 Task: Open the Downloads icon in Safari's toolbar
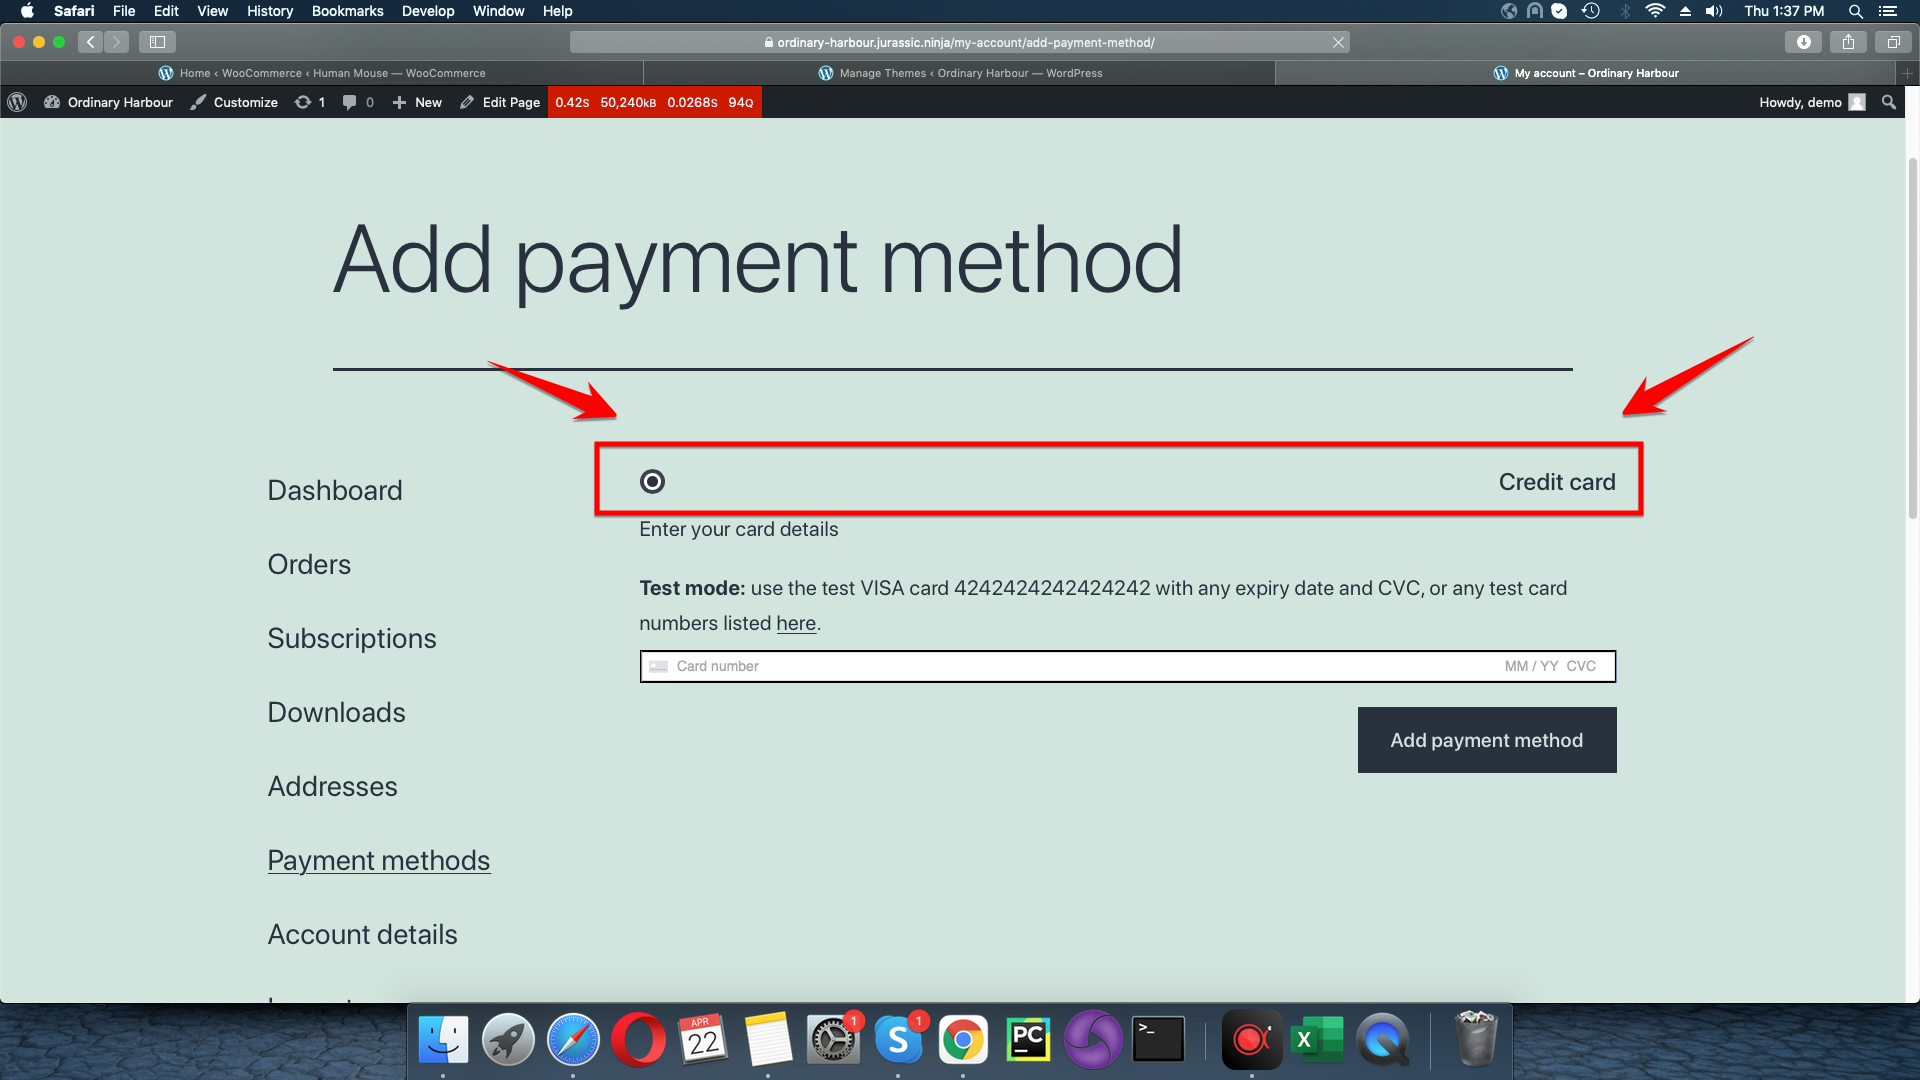click(x=1803, y=42)
